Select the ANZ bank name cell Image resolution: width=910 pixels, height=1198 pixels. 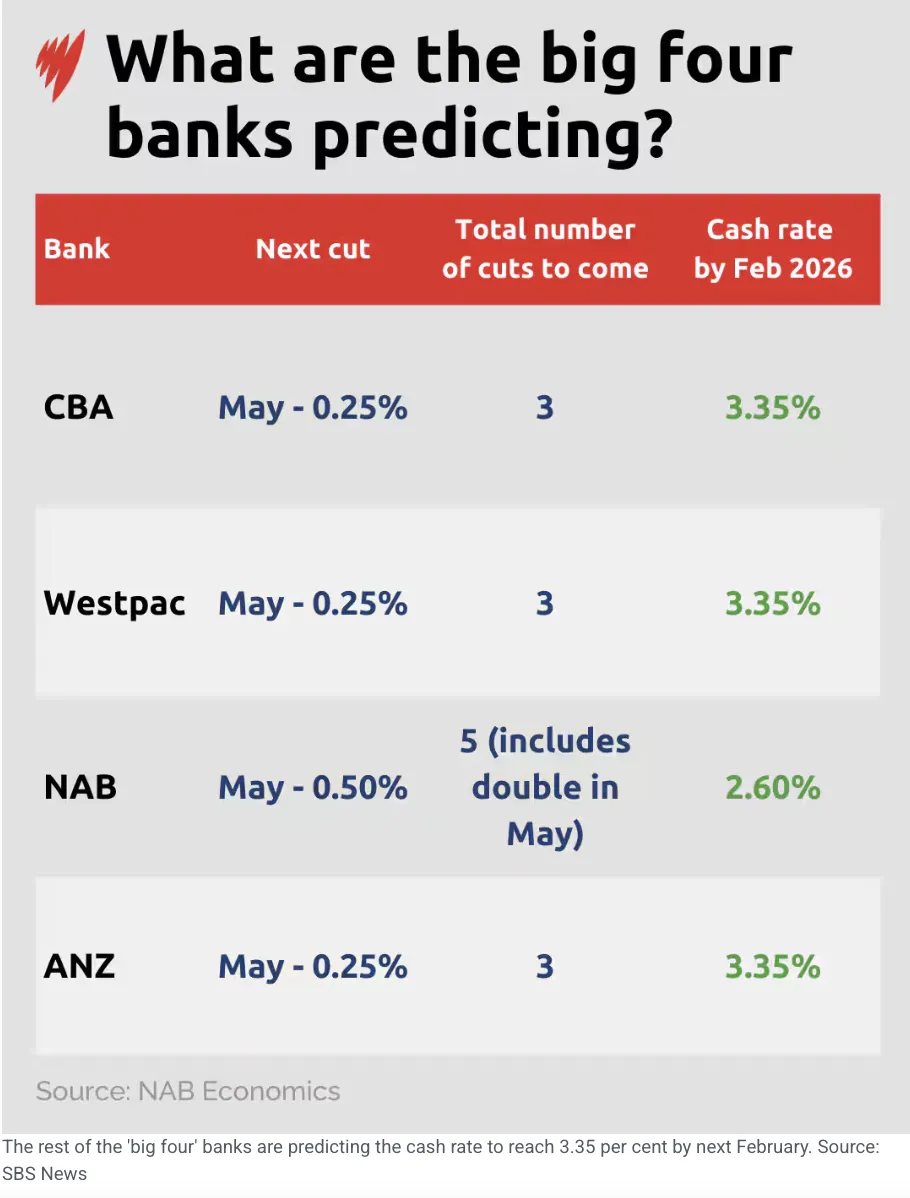pyautogui.click(x=79, y=966)
